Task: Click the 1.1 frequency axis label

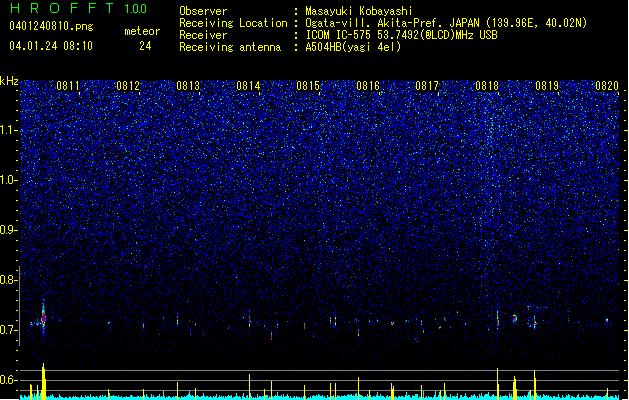Action: 8,130
